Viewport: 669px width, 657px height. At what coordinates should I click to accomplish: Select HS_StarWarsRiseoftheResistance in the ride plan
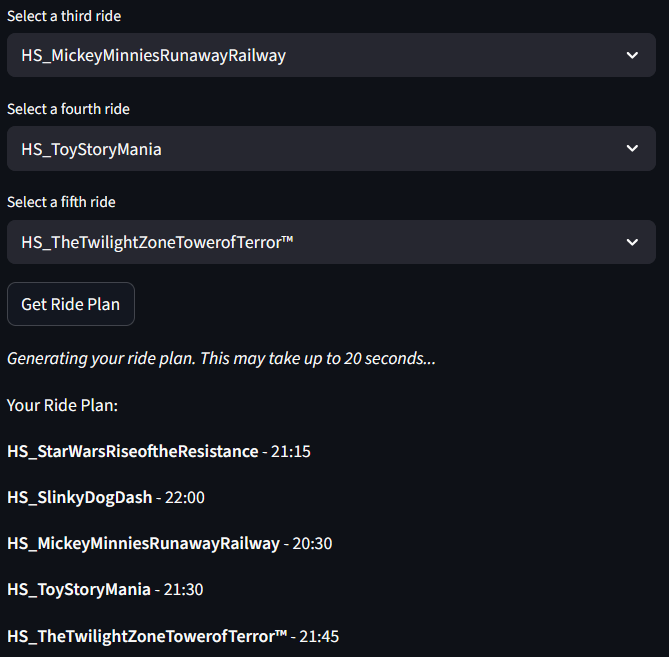(132, 451)
